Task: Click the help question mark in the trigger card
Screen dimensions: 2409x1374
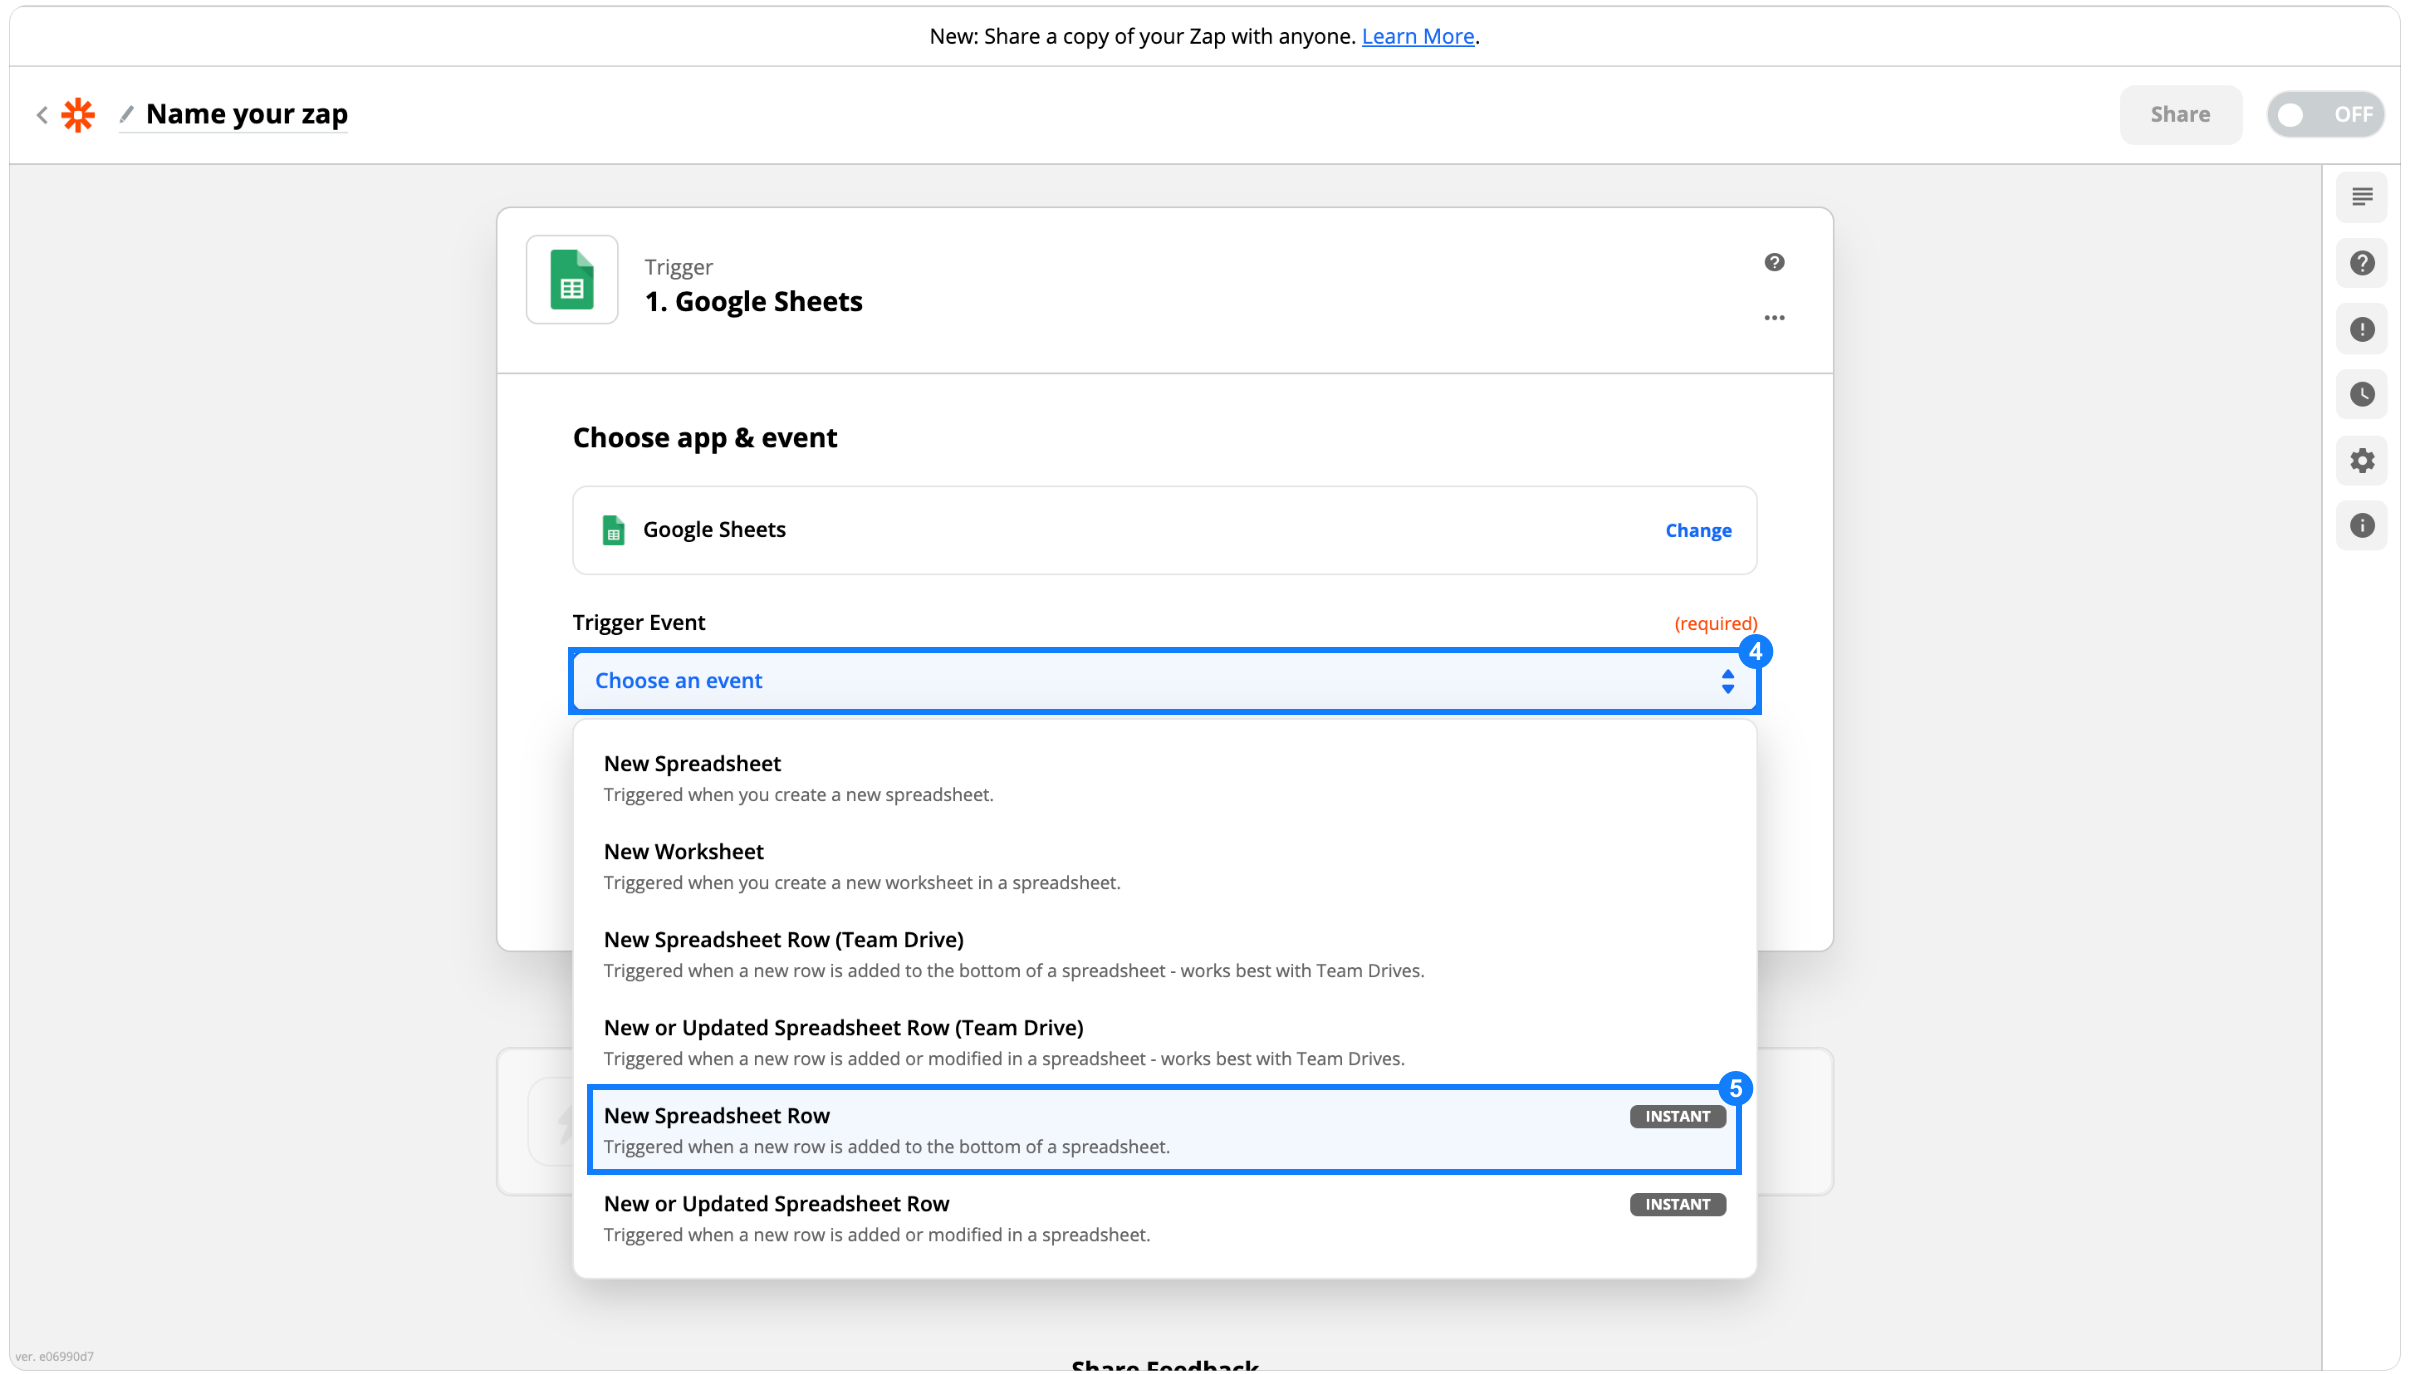Action: (x=1774, y=262)
